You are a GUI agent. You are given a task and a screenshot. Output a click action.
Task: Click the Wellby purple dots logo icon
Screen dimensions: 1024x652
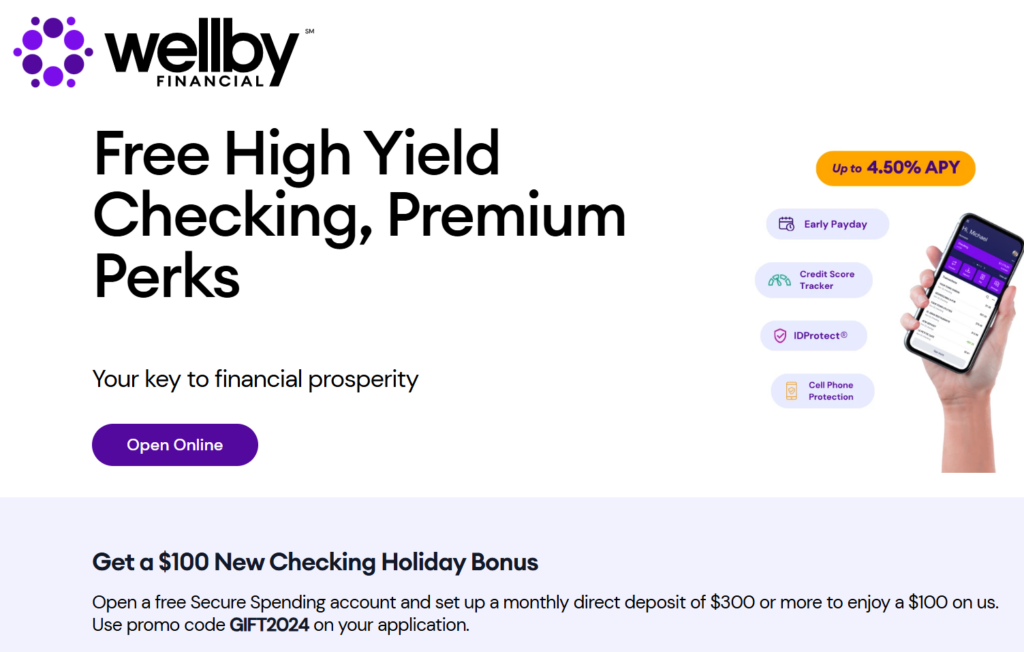pos(53,52)
